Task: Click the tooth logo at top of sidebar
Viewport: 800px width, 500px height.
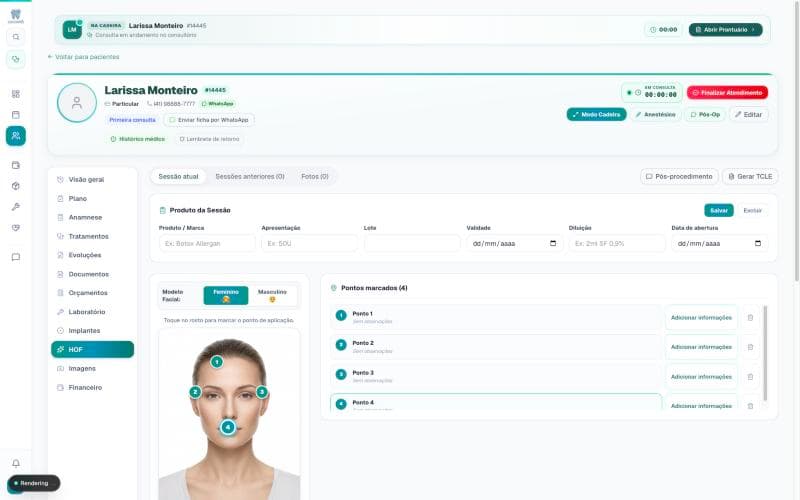Action: click(x=16, y=15)
